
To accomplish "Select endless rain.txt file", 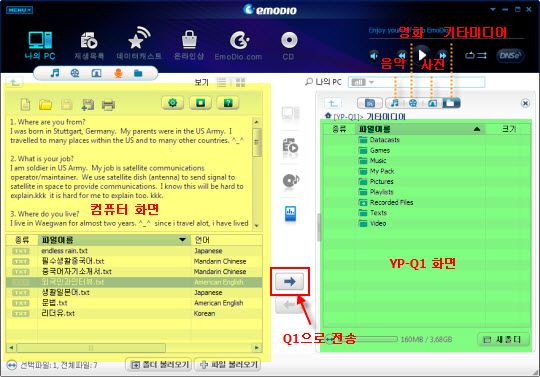I will click(x=134, y=251).
